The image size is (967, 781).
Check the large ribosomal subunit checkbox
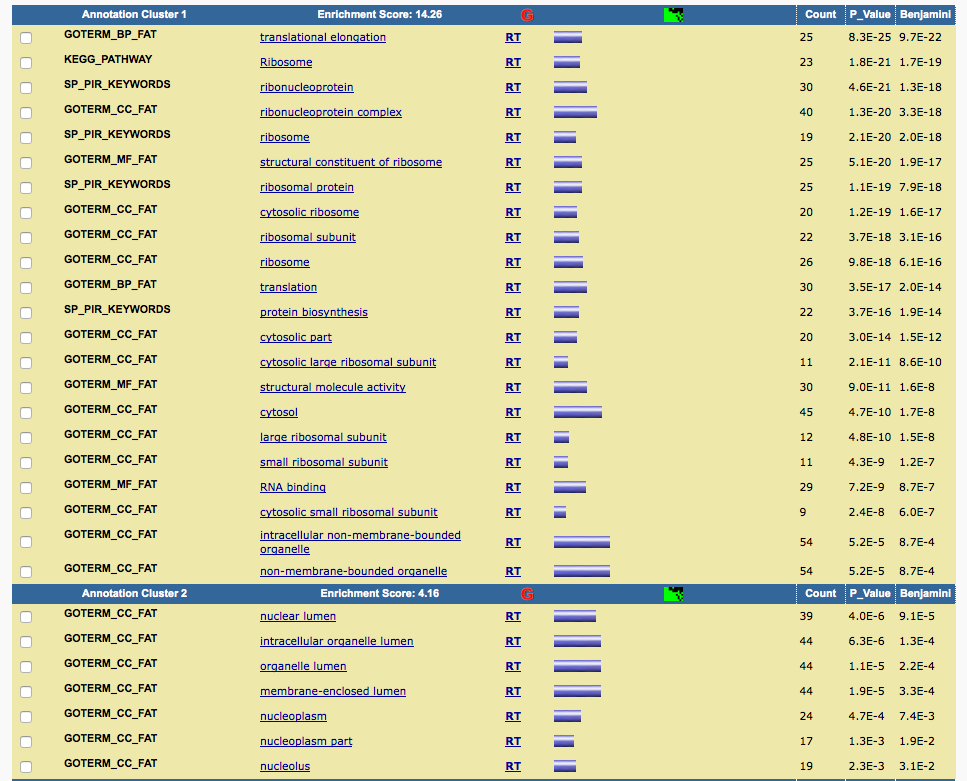click(x=26, y=438)
